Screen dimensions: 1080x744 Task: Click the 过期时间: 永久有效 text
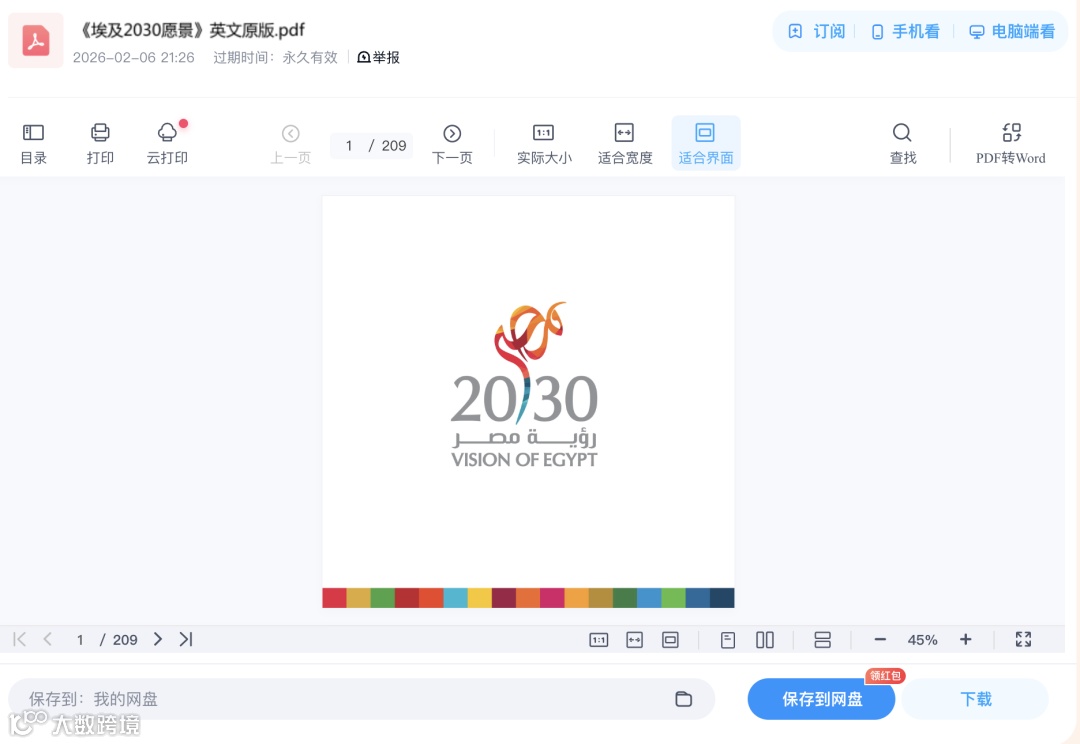pyautogui.click(x=276, y=57)
